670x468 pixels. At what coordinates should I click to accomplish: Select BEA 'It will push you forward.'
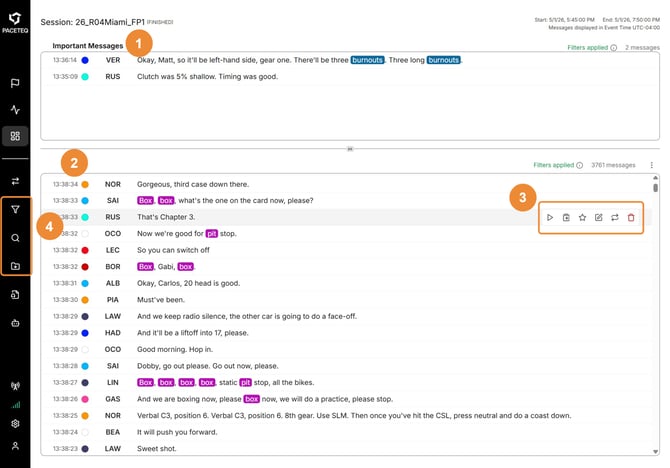347,432
